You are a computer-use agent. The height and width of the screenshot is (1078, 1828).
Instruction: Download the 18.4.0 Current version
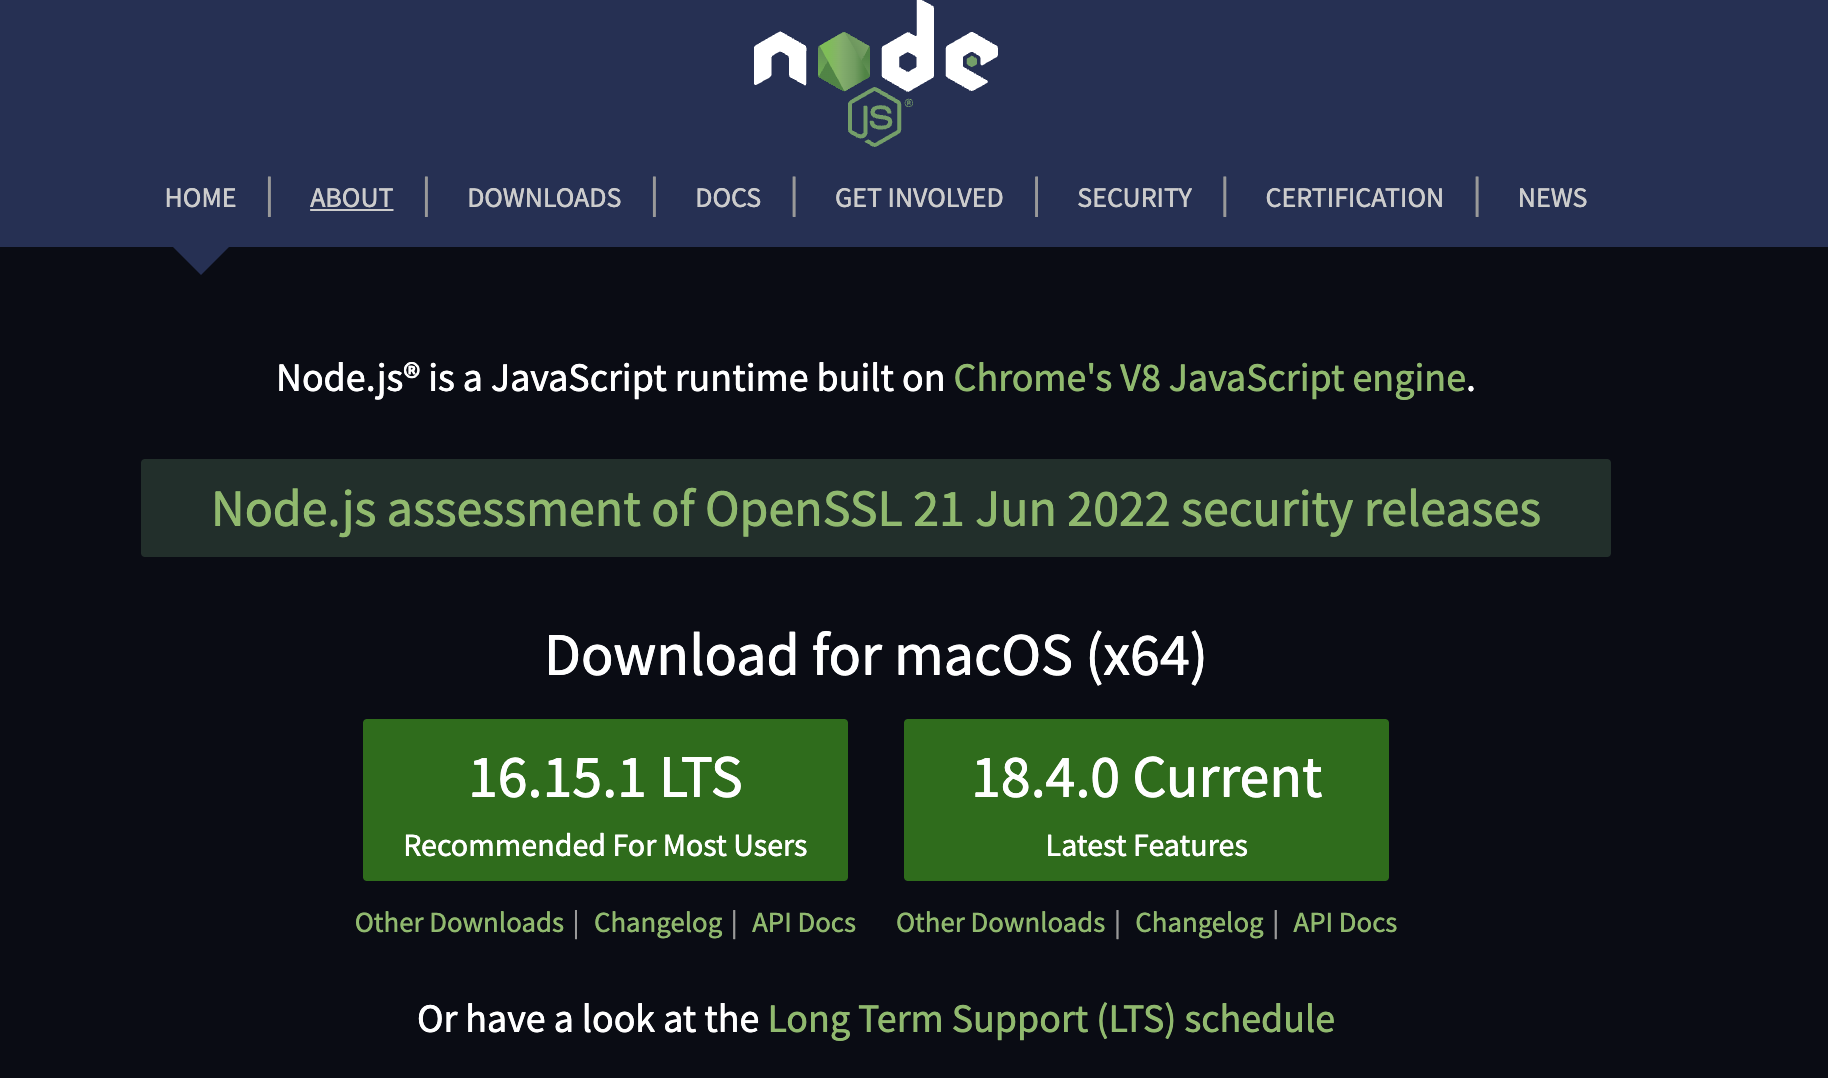(x=1146, y=800)
